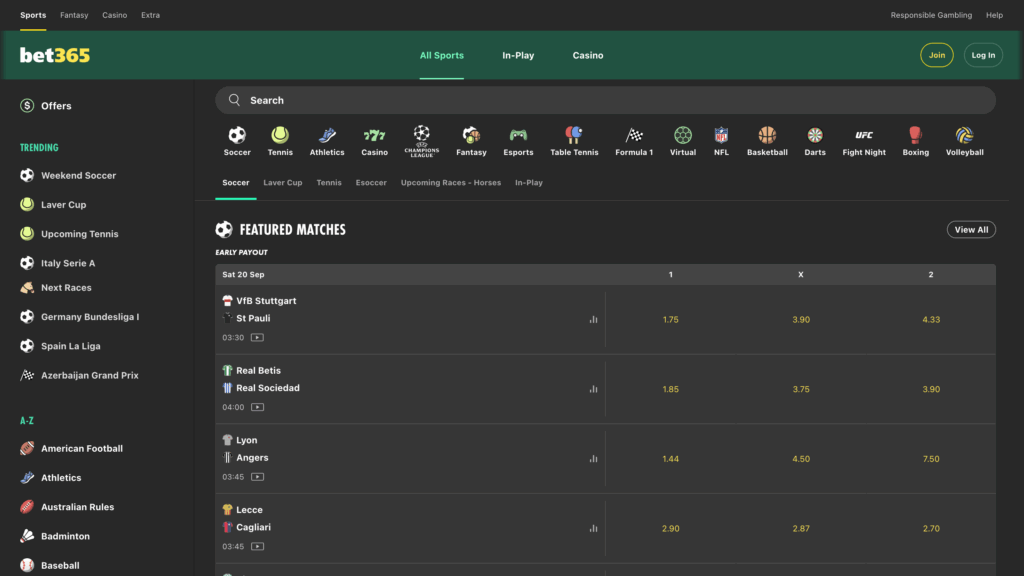Image resolution: width=1024 pixels, height=576 pixels.
Task: Click live stream icon for Real Betis match
Action: click(257, 407)
